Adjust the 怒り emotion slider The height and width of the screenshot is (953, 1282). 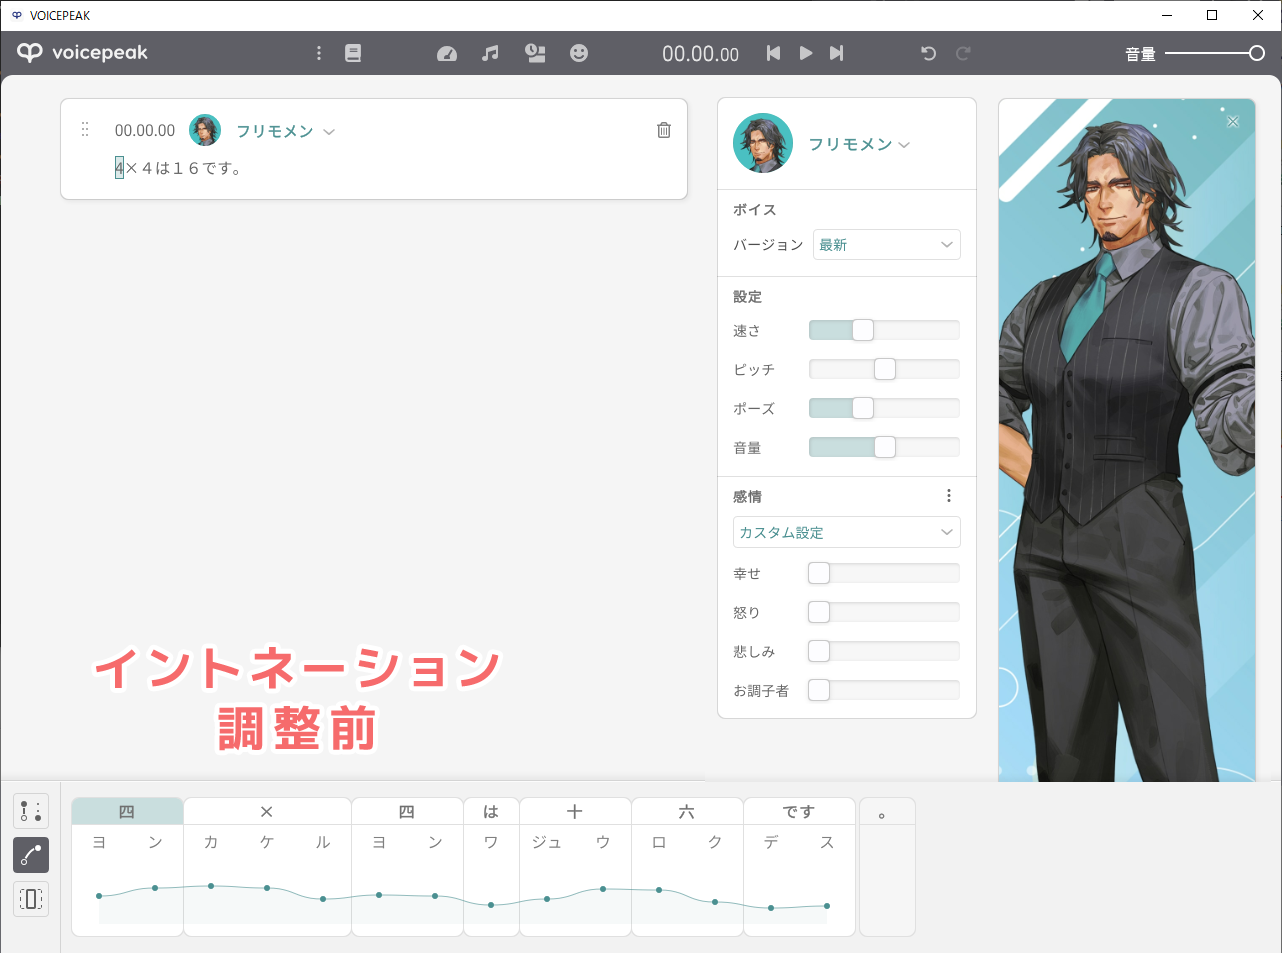884,612
